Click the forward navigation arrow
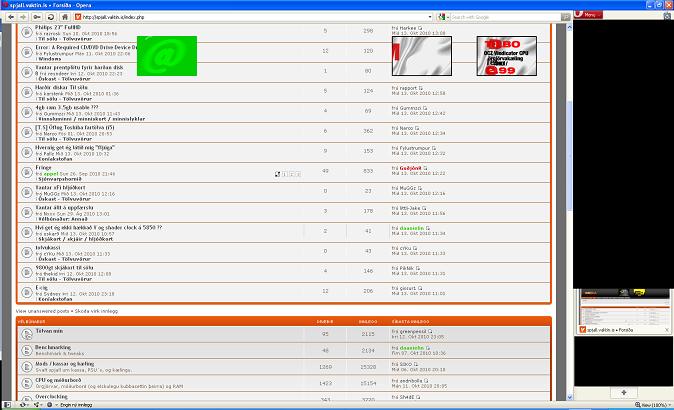 [22, 17]
